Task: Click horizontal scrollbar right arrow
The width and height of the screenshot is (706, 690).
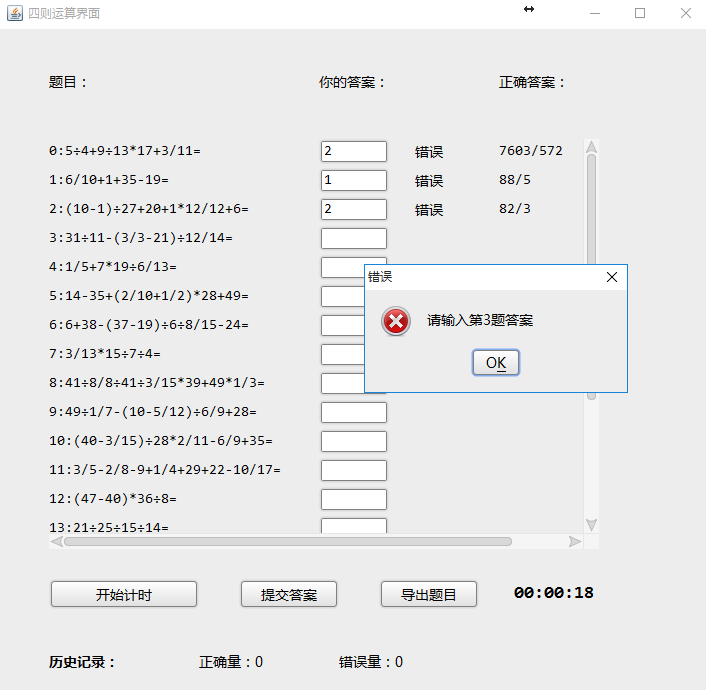Action: tap(575, 541)
